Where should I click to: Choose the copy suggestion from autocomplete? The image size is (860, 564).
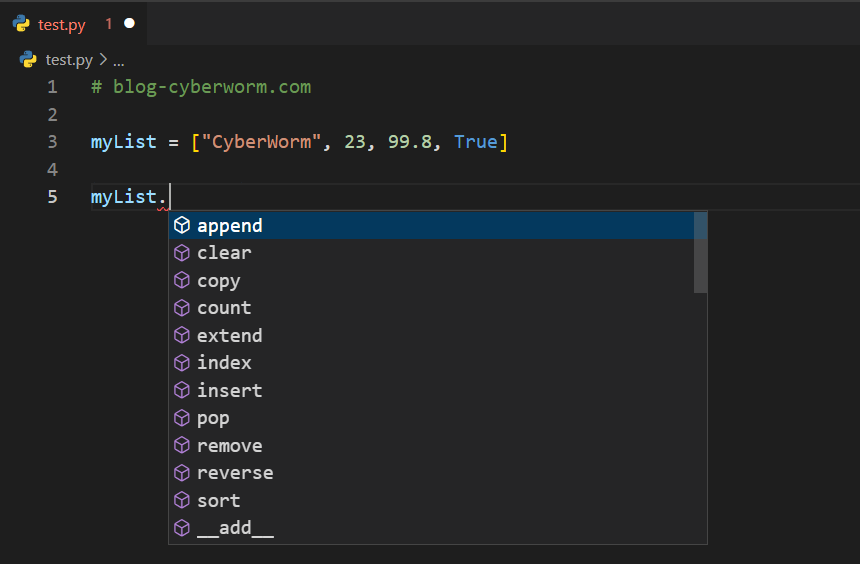click(x=219, y=281)
